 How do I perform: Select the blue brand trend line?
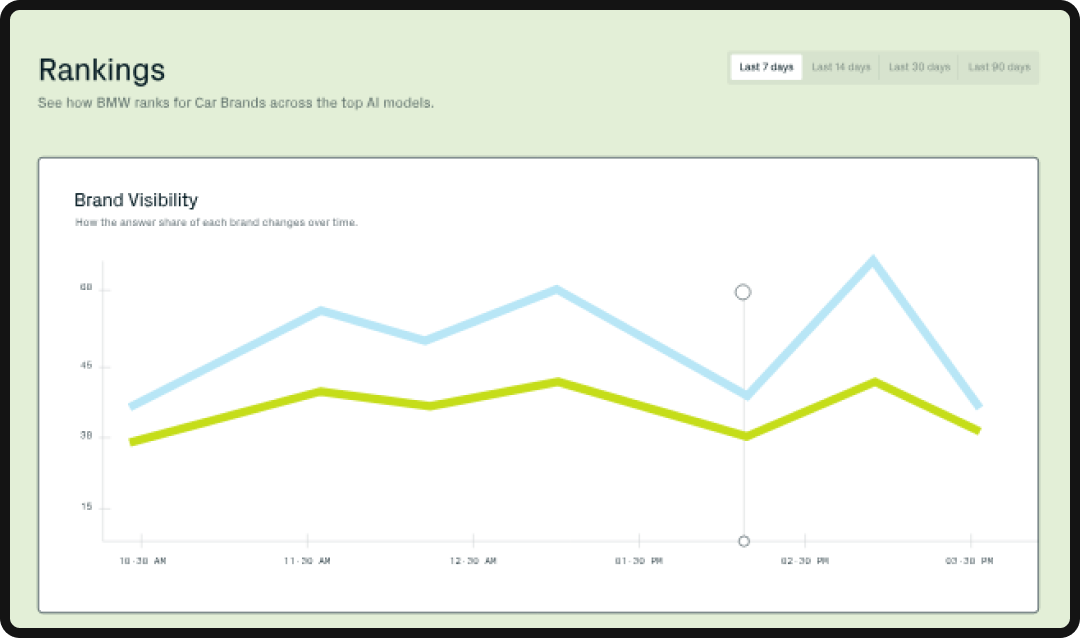coord(320,311)
